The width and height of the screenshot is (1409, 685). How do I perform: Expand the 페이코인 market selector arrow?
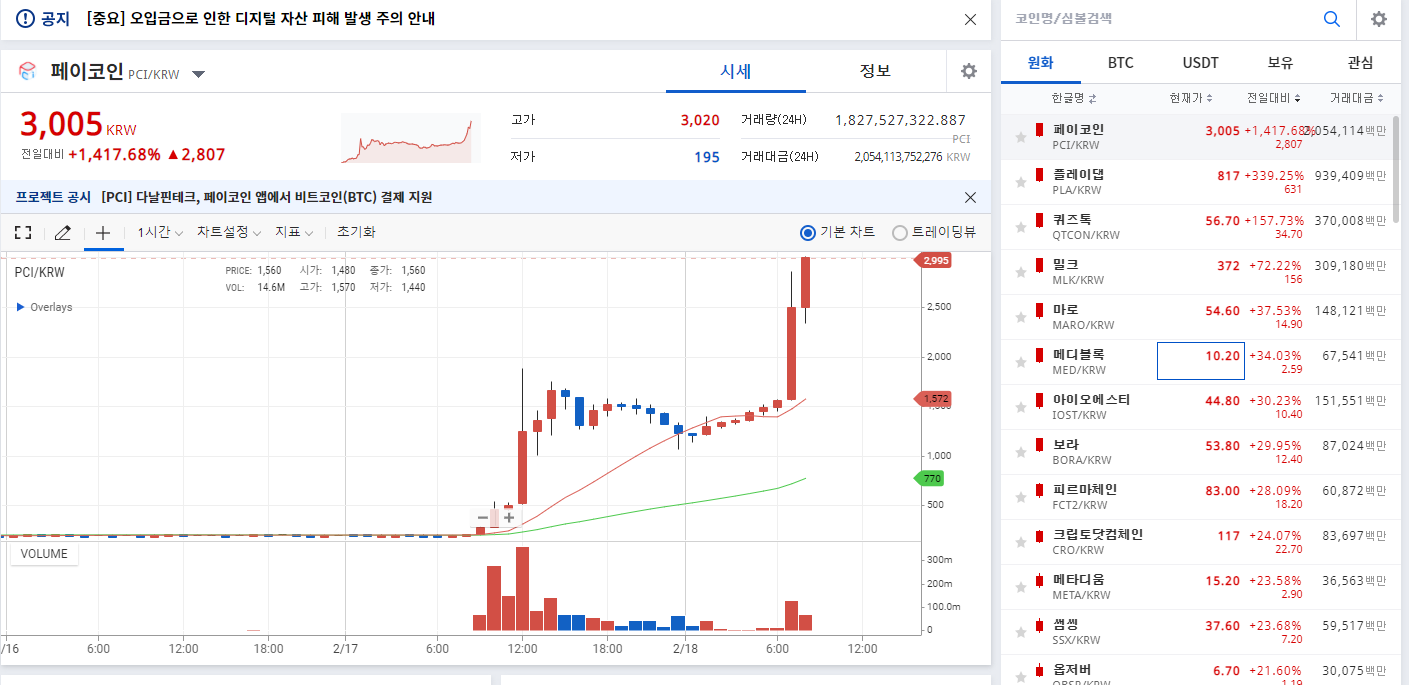point(198,74)
